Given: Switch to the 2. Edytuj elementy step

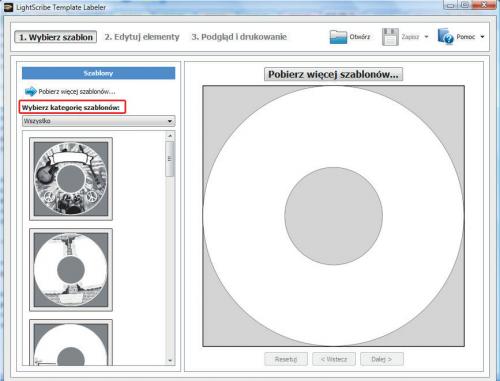Looking at the screenshot, I should tap(142, 37).
